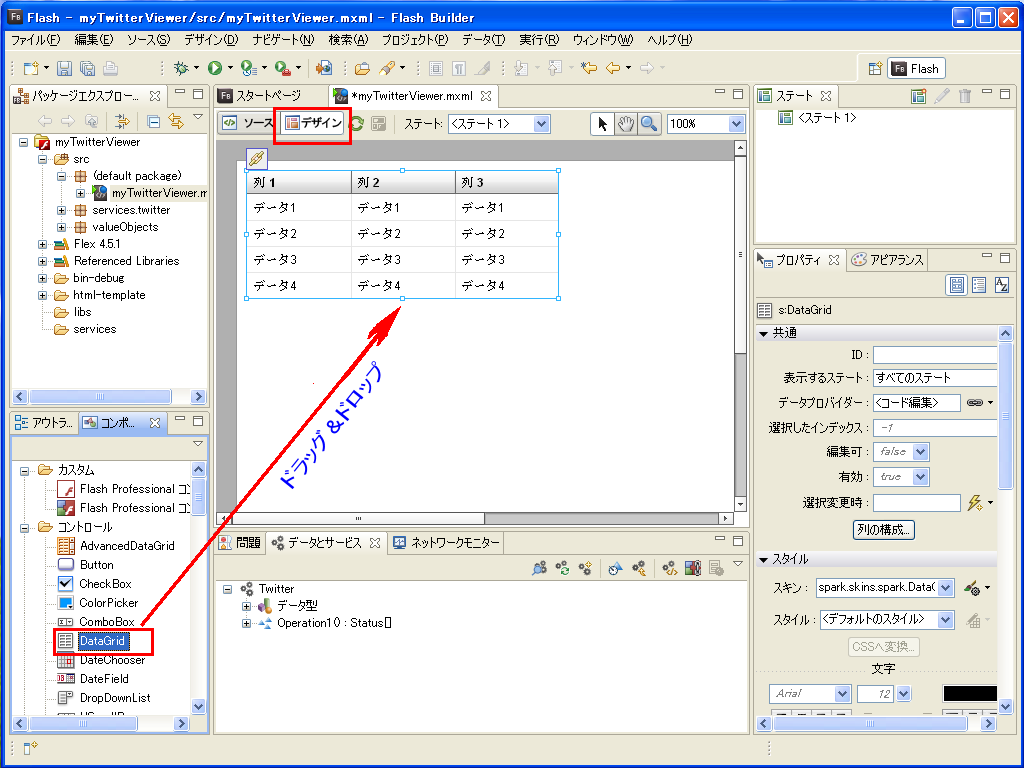
Task: Click the Flash perspective button
Action: (x=916, y=69)
